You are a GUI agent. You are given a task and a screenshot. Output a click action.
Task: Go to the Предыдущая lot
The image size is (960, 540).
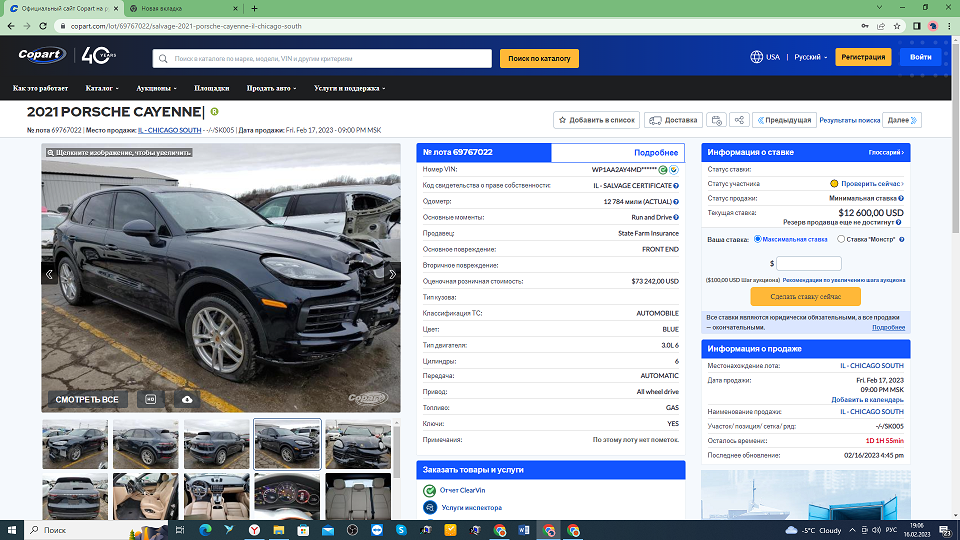785,120
